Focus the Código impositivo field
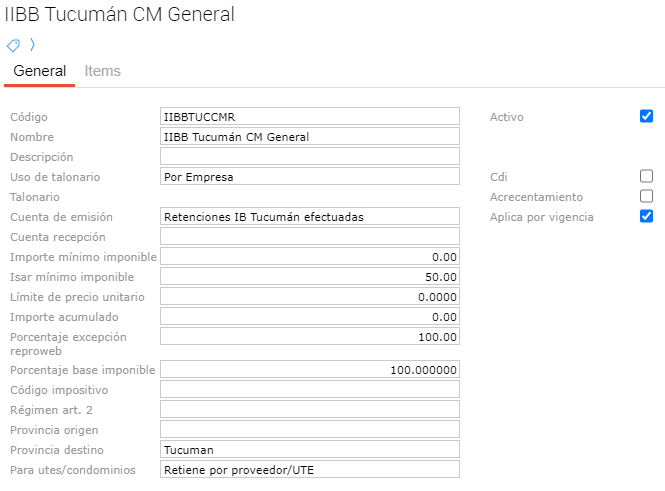Screen dimensions: 665x491 (x=309, y=389)
